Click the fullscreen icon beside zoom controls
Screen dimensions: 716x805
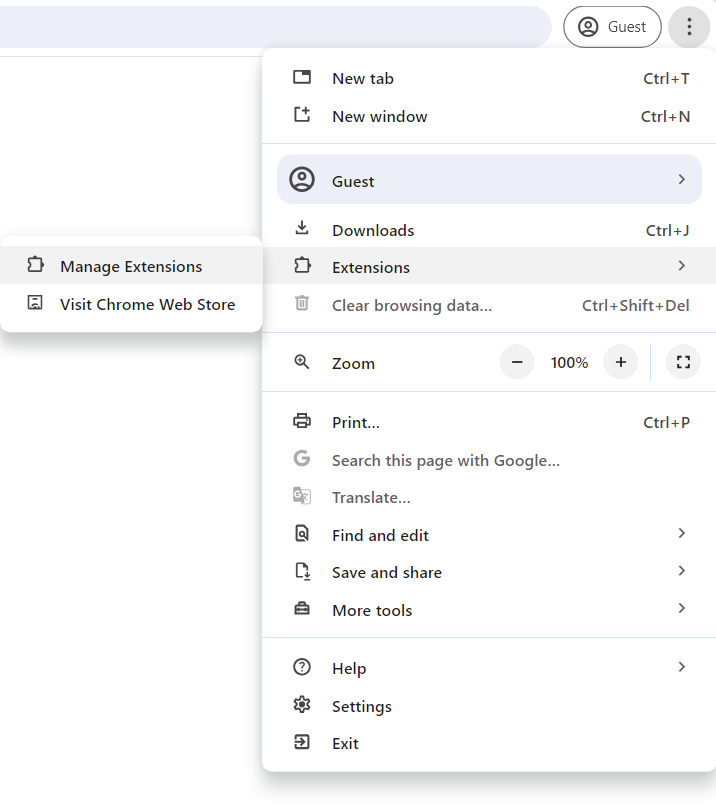click(683, 363)
